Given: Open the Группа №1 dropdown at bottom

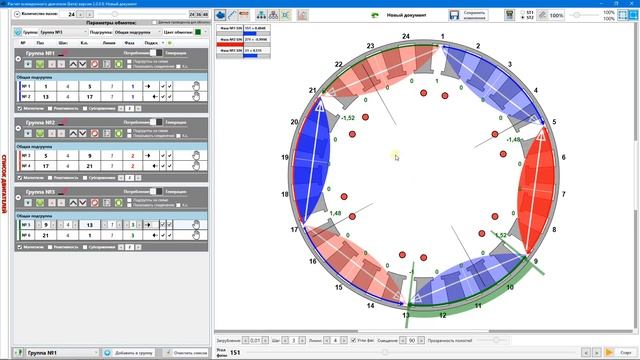Looking at the screenshot, I should point(62,353).
